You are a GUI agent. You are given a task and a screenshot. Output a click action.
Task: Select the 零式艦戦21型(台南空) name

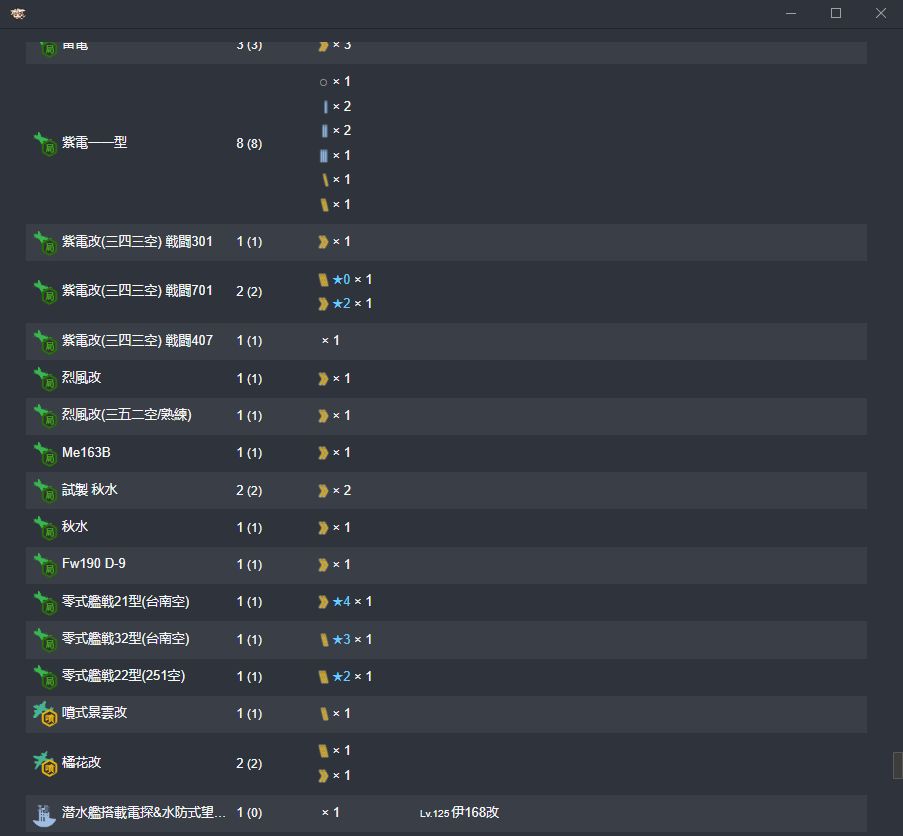[126, 601]
